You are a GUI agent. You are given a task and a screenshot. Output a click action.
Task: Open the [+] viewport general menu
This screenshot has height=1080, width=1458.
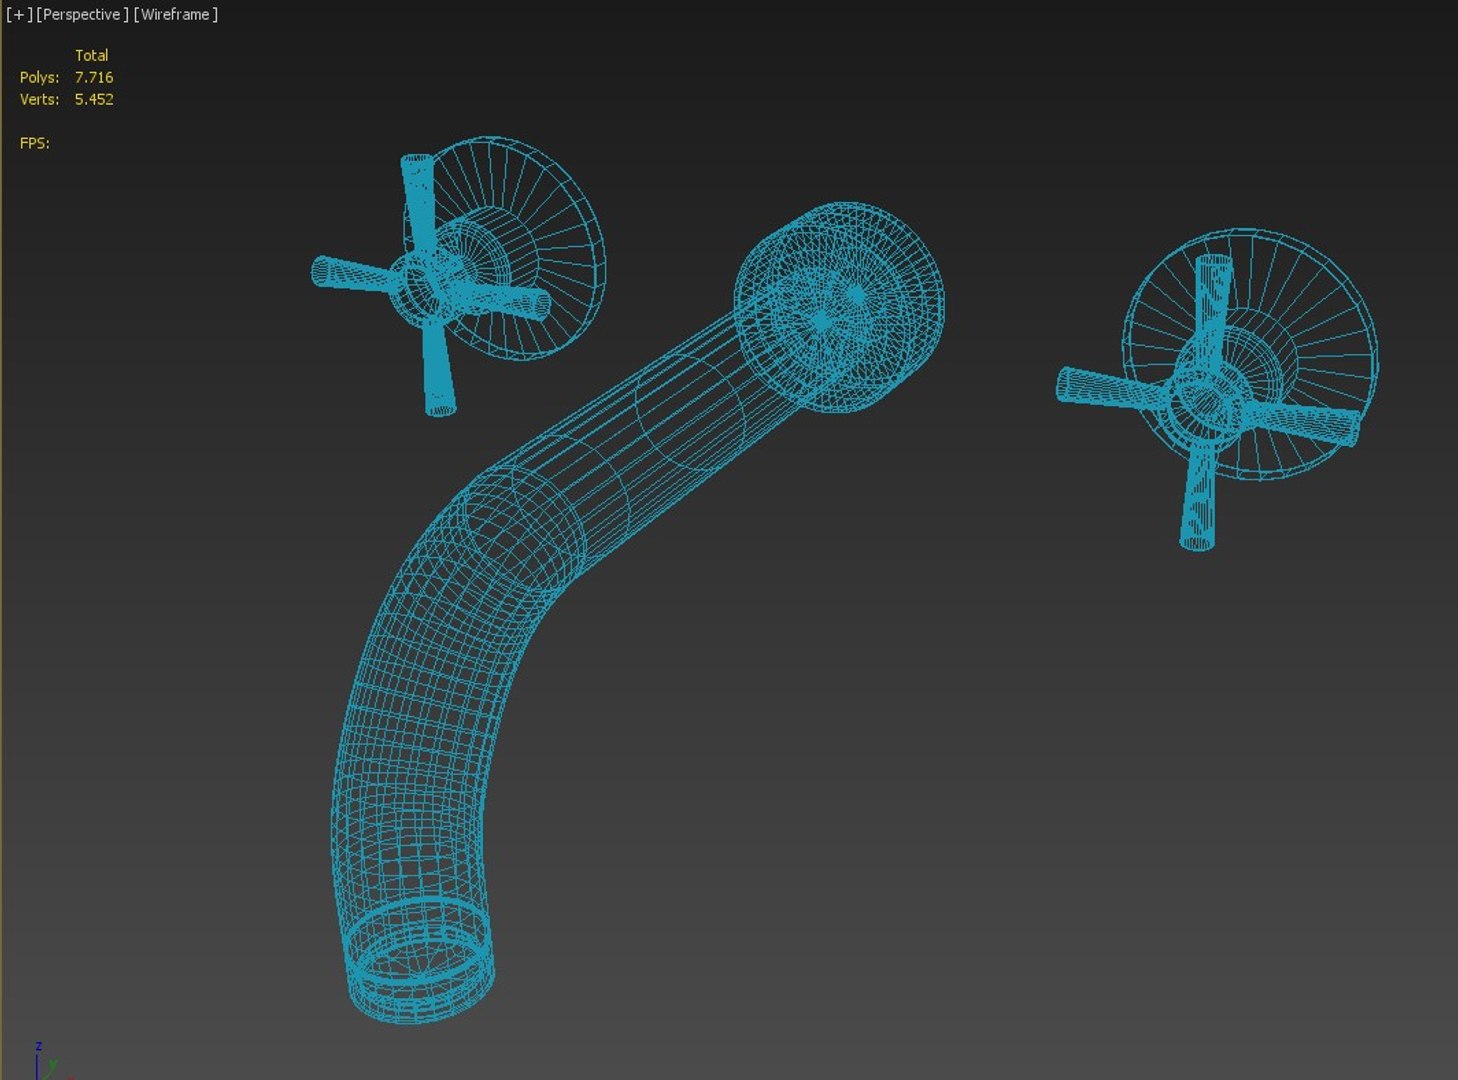pos(19,15)
